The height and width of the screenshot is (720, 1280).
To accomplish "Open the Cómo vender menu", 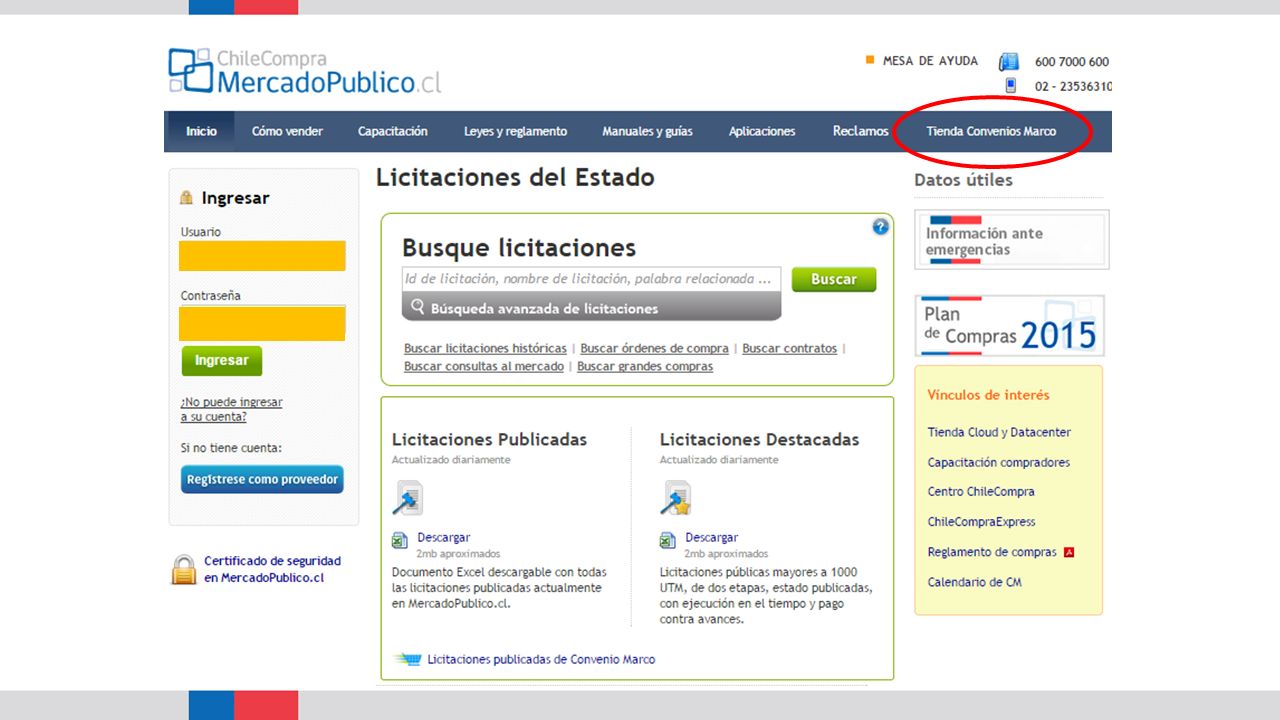I will pyautogui.click(x=287, y=131).
